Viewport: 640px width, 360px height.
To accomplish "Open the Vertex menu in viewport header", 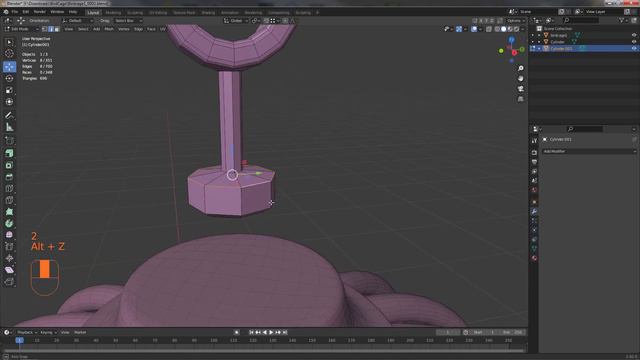I will point(123,29).
